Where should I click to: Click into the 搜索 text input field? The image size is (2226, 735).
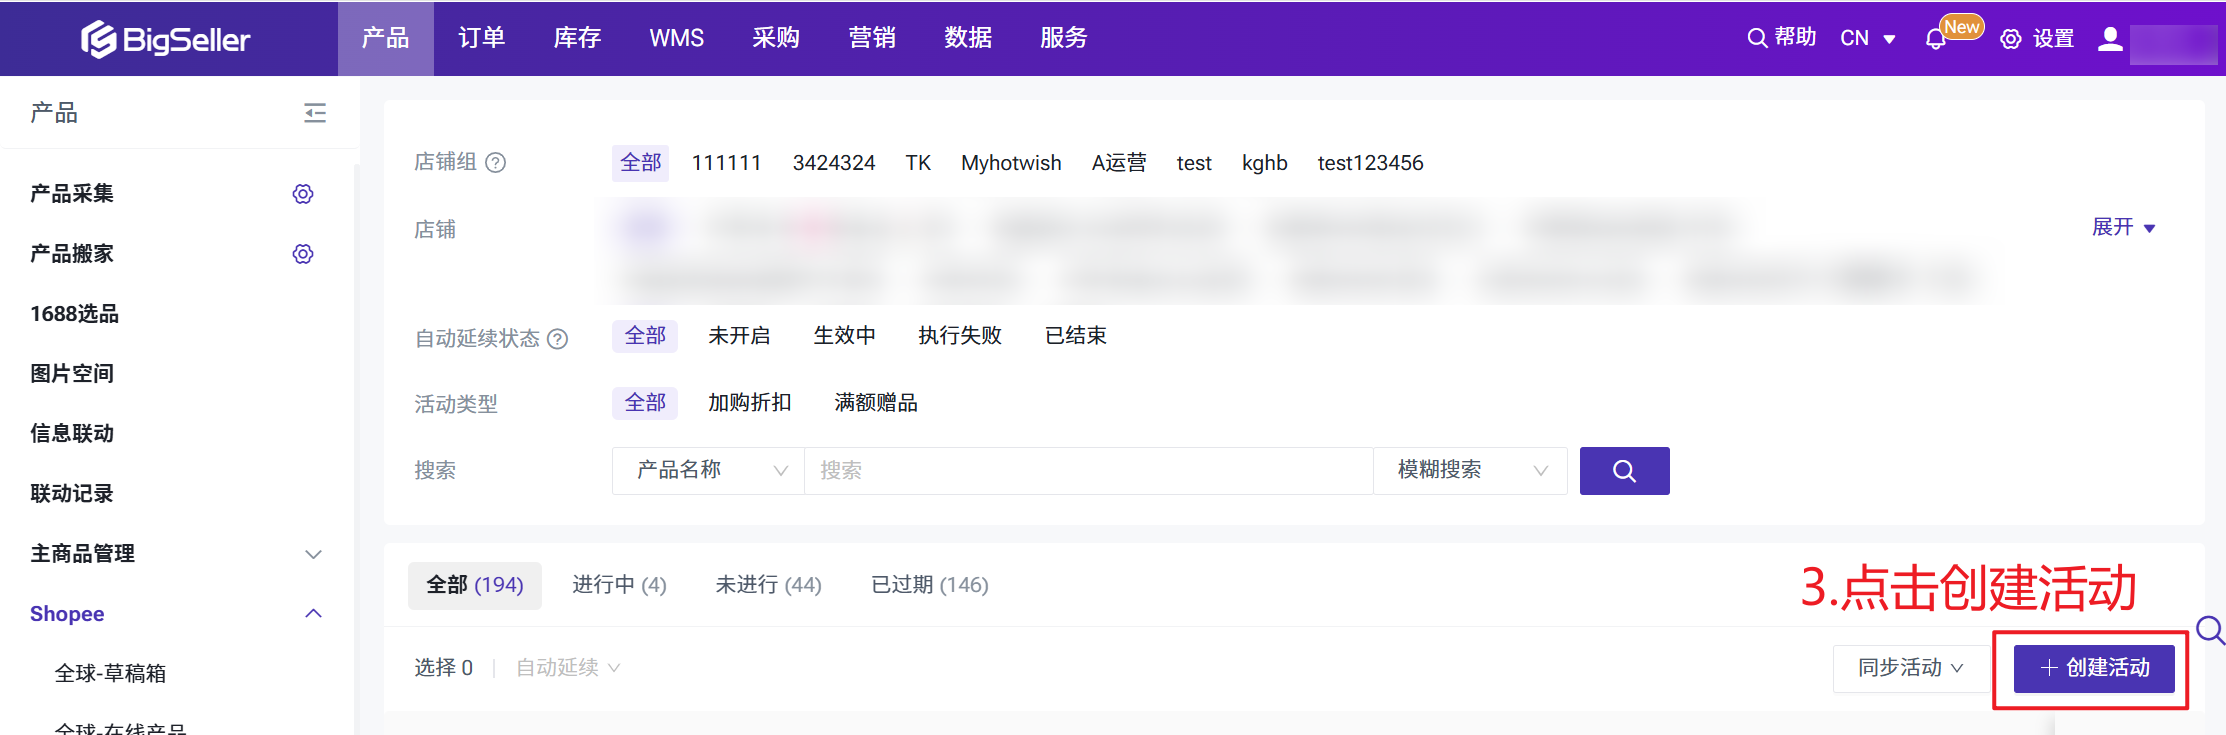[x=1088, y=471]
